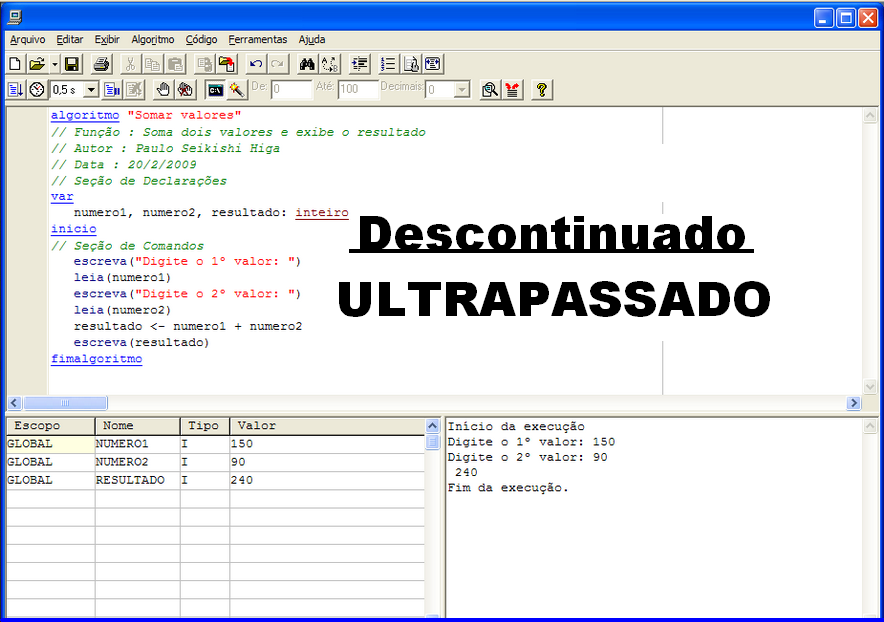This screenshot has height=622, width=884.
Task: Select the Print icon
Action: [101, 63]
